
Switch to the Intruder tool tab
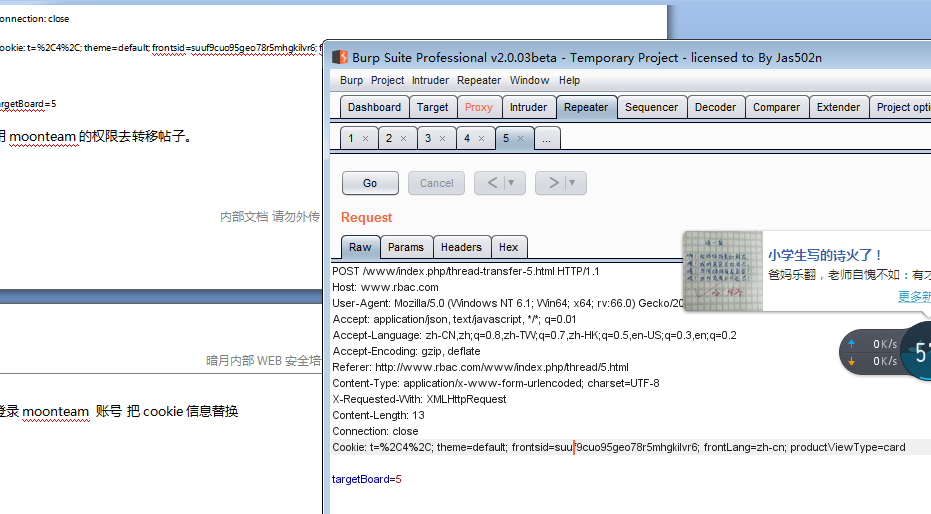coord(528,107)
